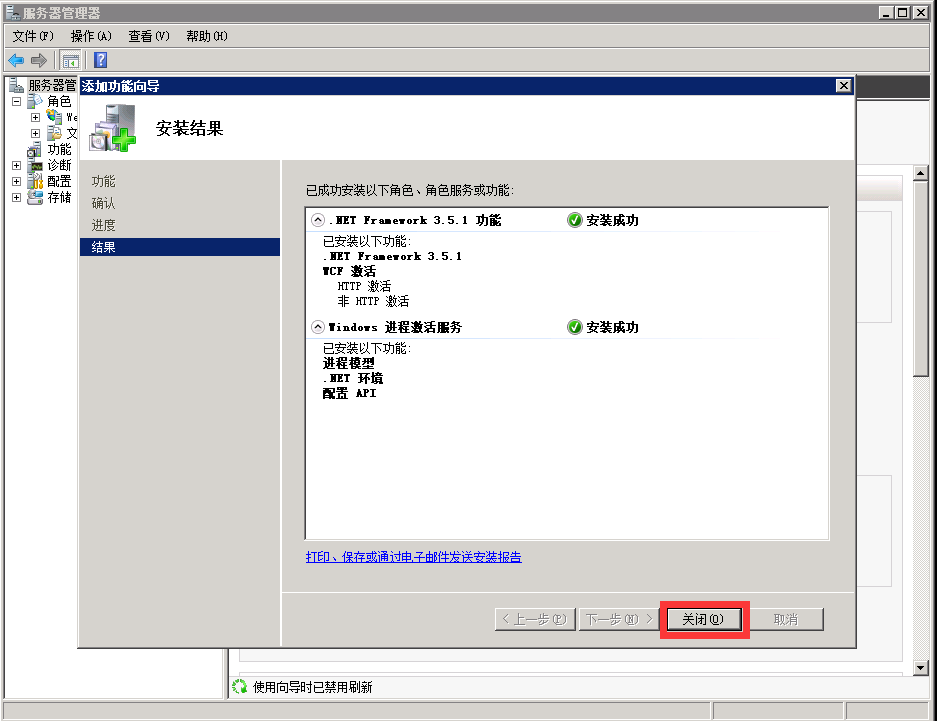Open the print, save or email installation report link
This screenshot has width=937, height=721.
pos(413,557)
